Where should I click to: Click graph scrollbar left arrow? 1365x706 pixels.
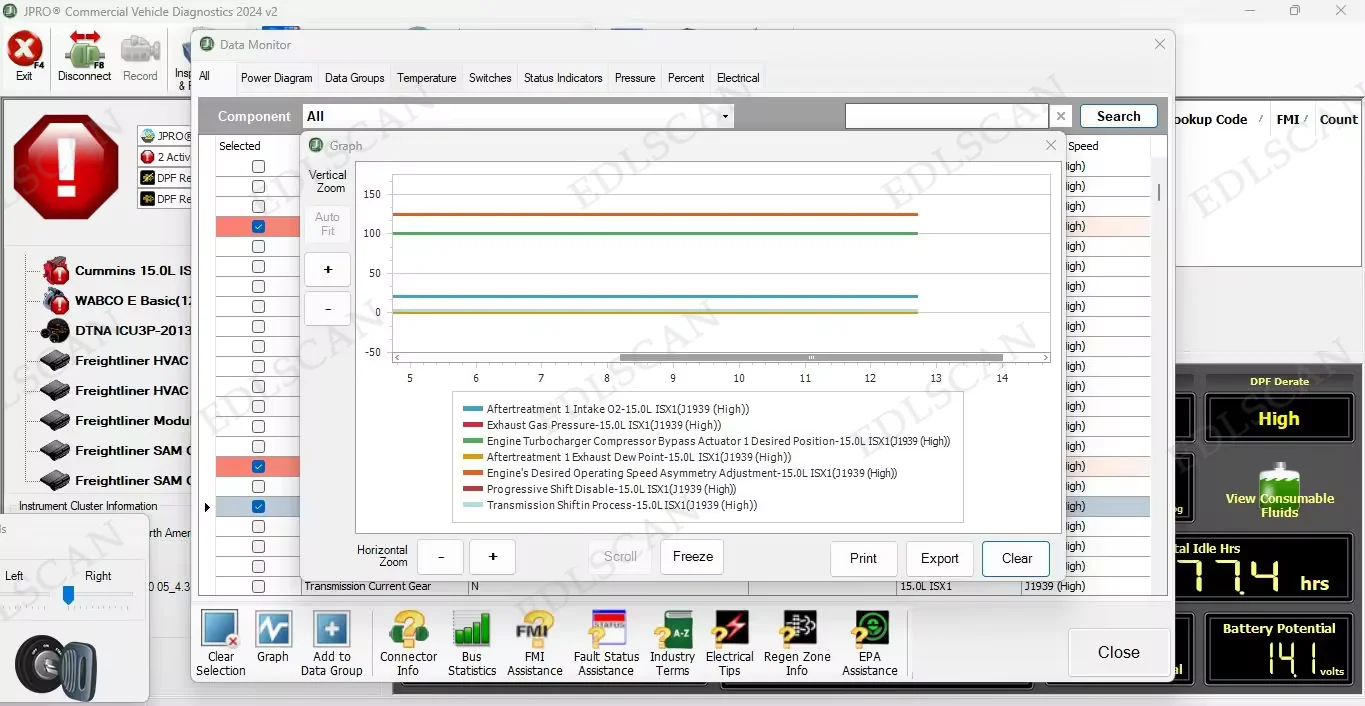click(x=397, y=357)
